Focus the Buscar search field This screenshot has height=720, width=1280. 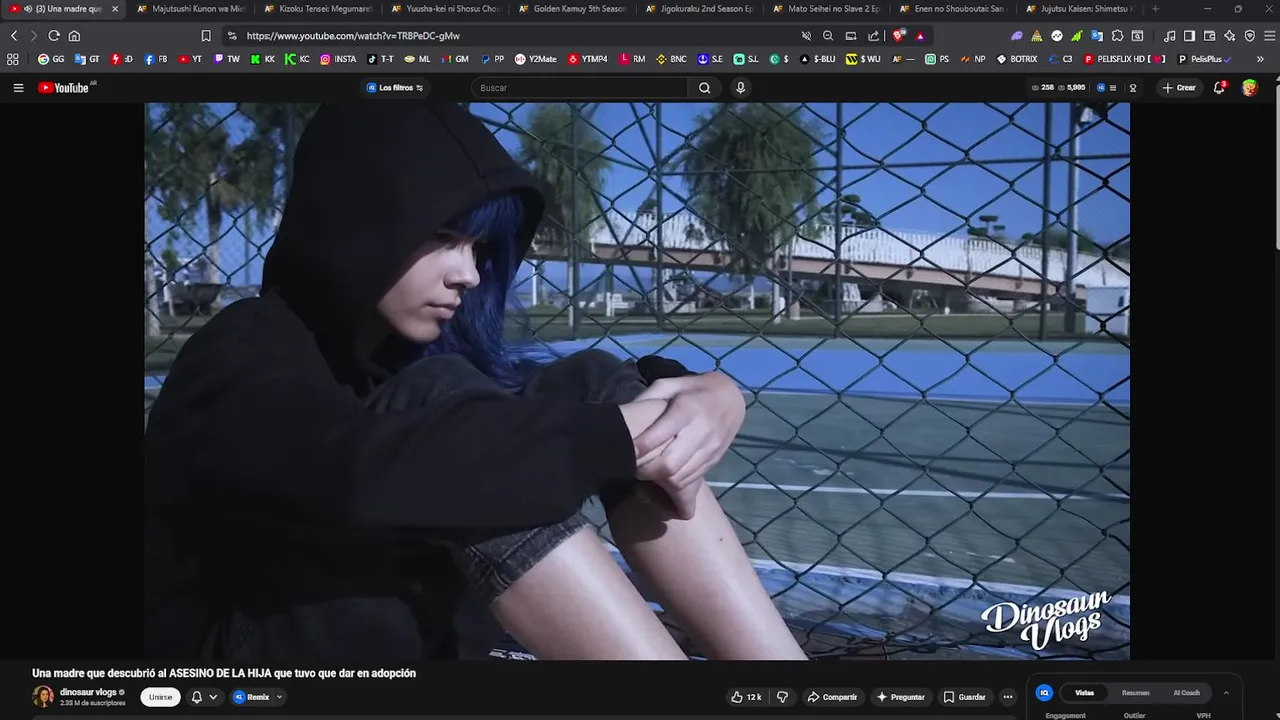tap(580, 88)
